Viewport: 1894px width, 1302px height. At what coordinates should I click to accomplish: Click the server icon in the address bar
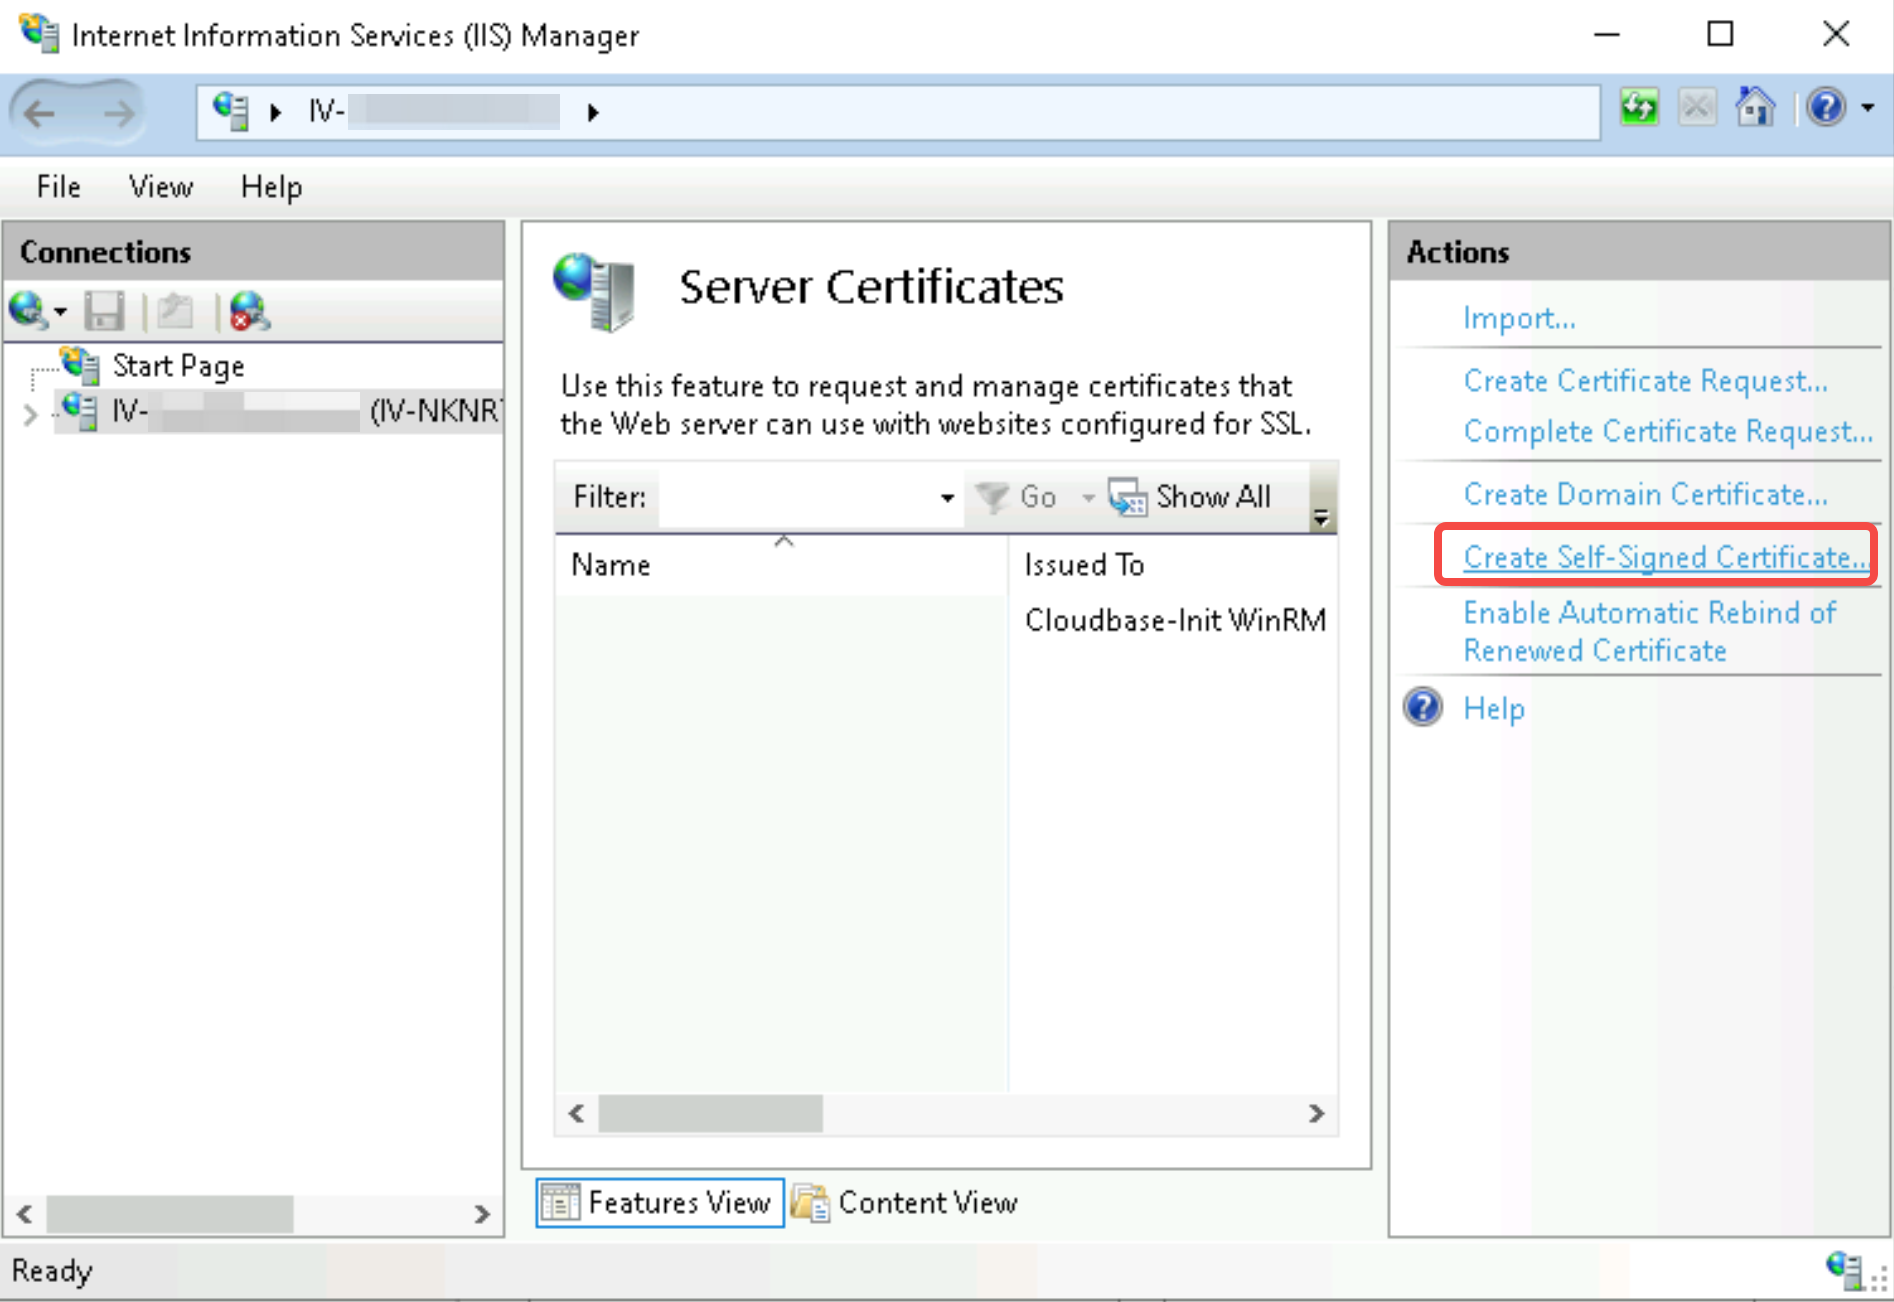(x=231, y=111)
